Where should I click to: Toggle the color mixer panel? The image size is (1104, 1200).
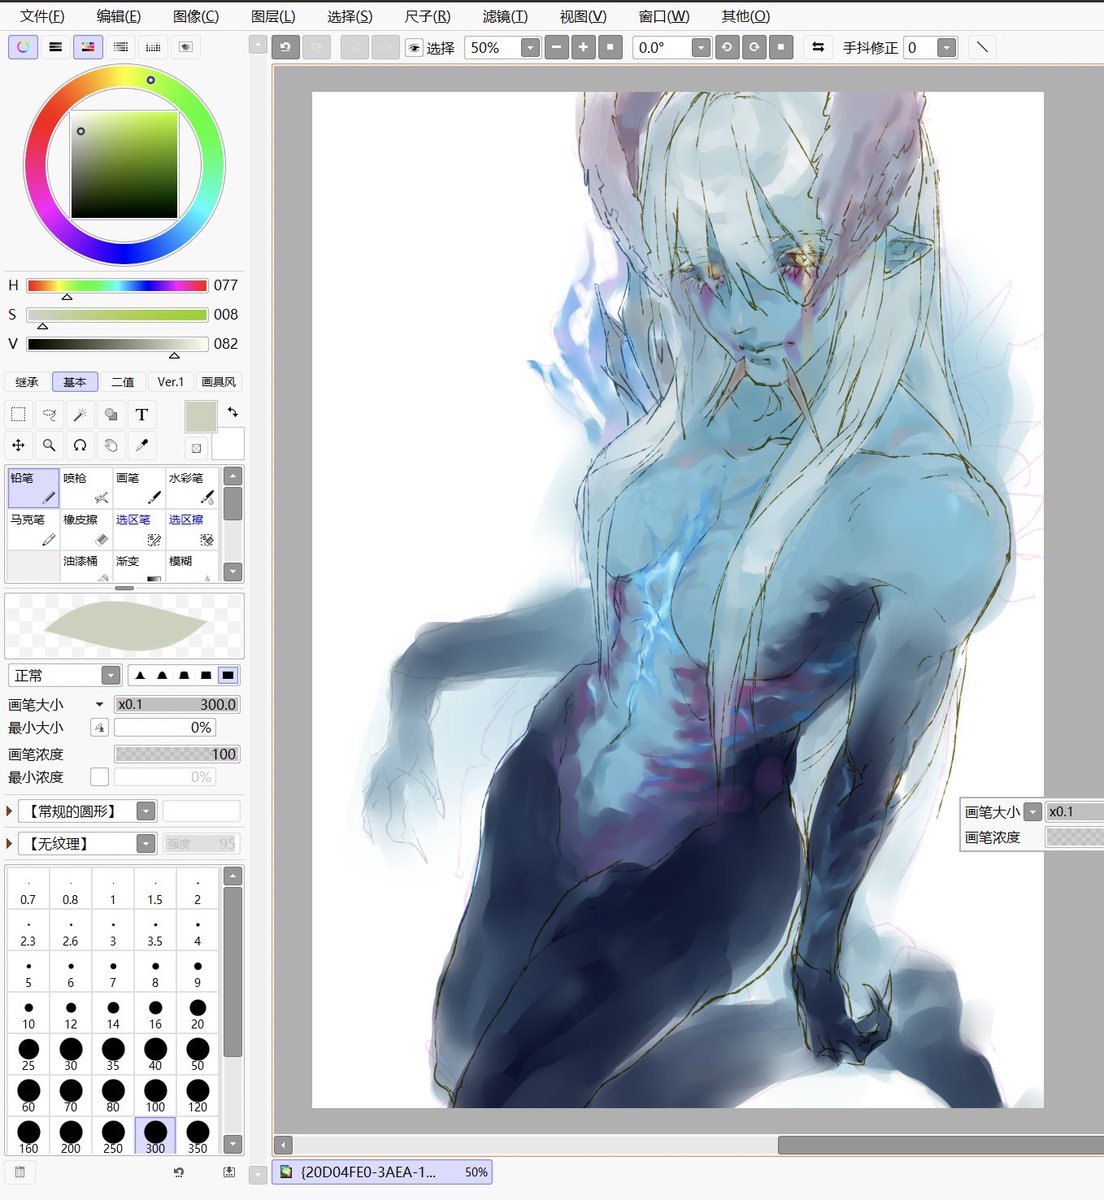click(120, 46)
